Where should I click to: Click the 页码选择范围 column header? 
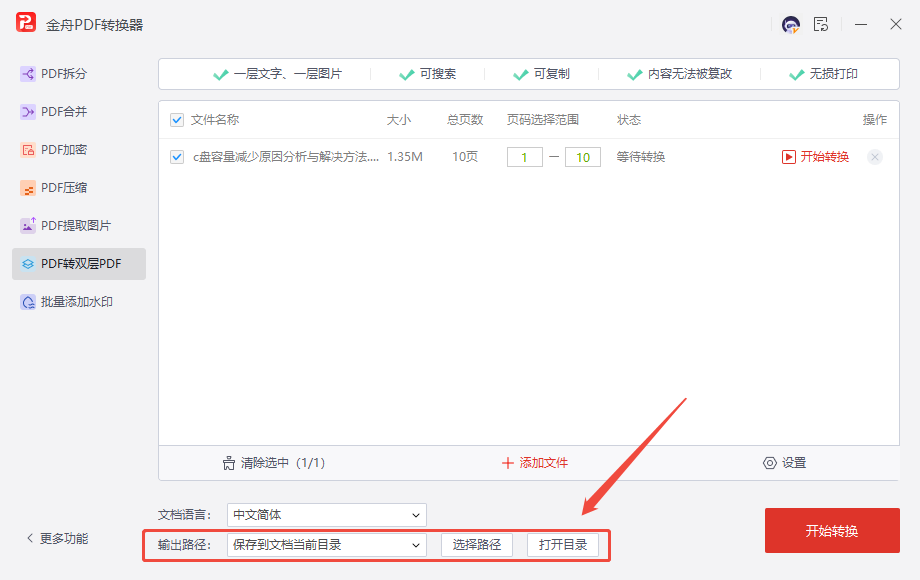coord(543,120)
